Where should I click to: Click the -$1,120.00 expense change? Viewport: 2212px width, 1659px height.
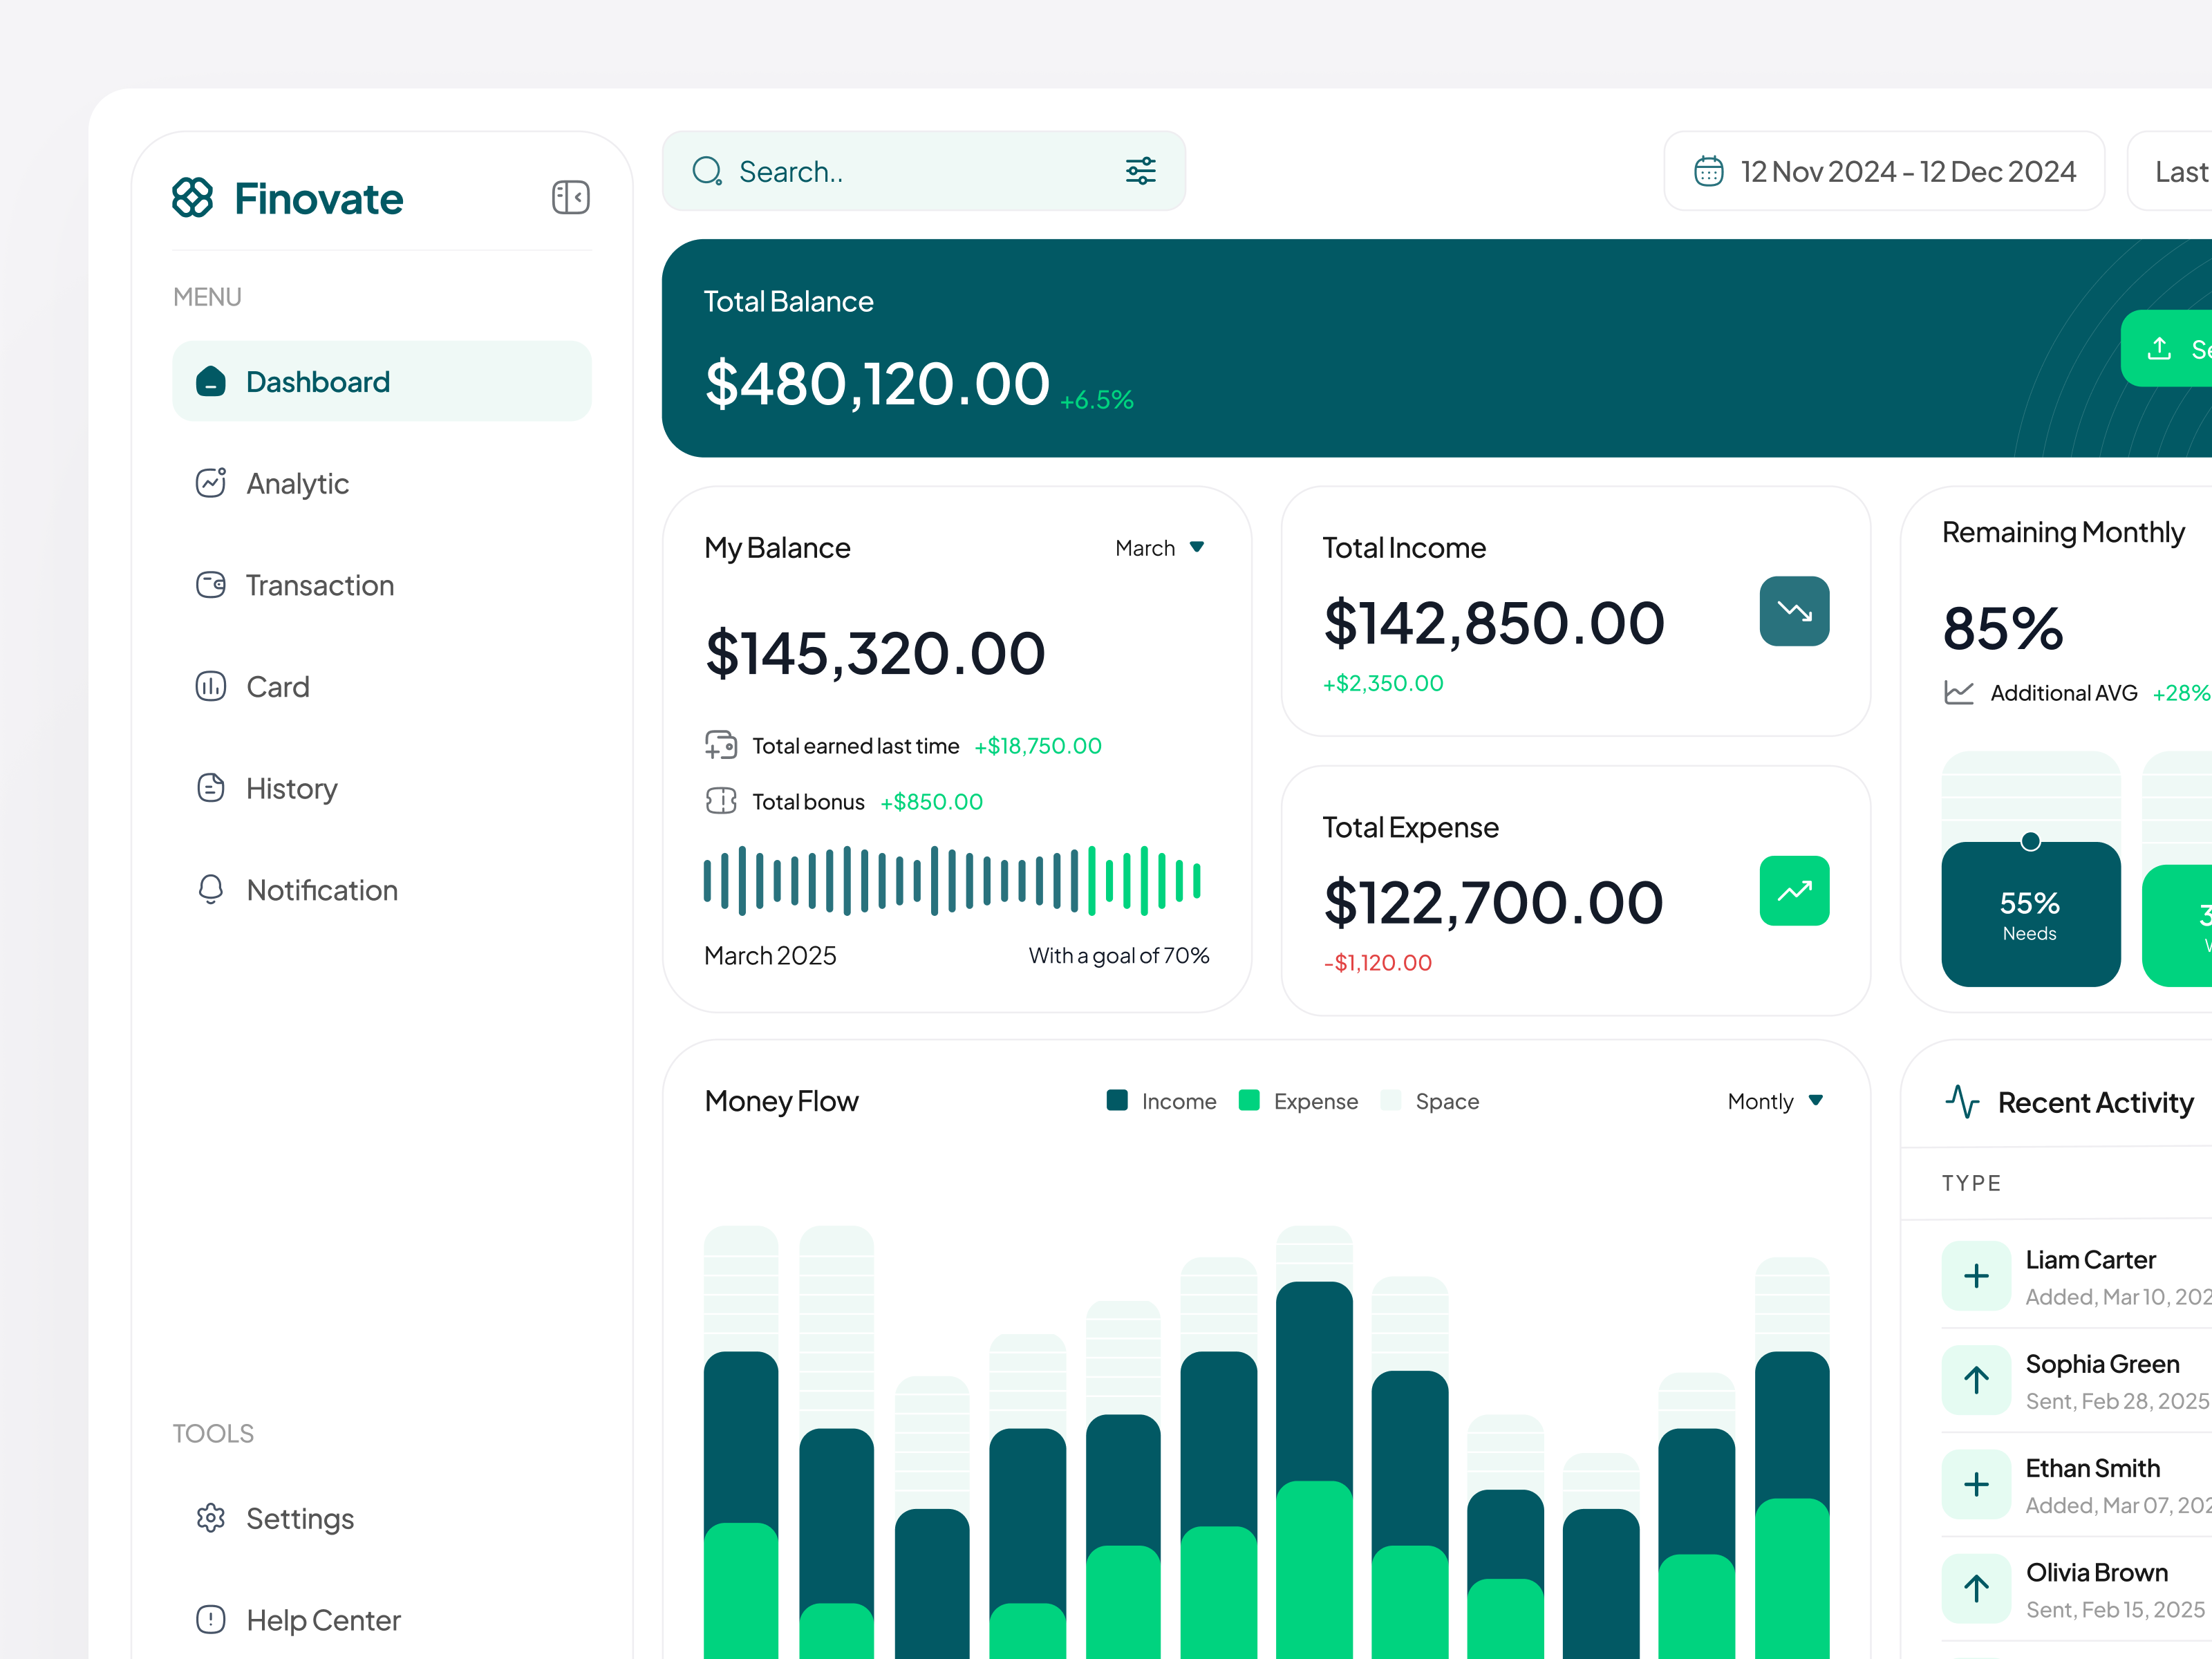pyautogui.click(x=1377, y=962)
